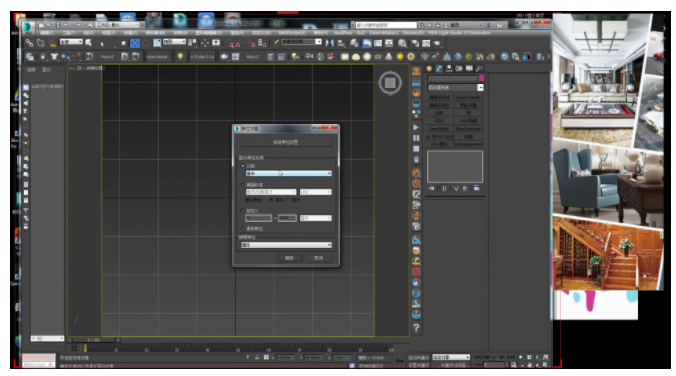Viewport: 676px width, 376px height.
Task: Click Cancel in the Units Setup dialog
Action: point(319,258)
